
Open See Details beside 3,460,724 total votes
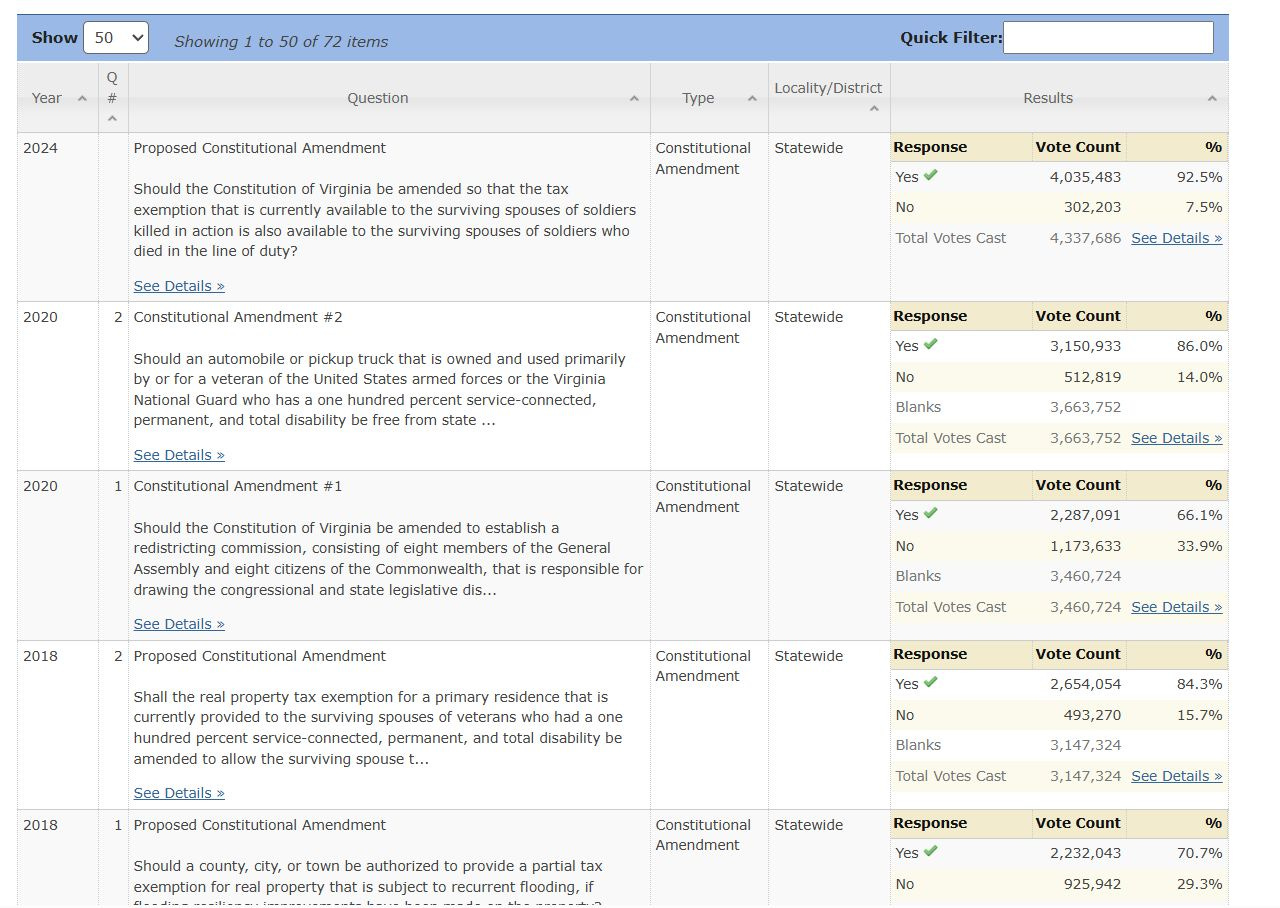(x=1176, y=607)
